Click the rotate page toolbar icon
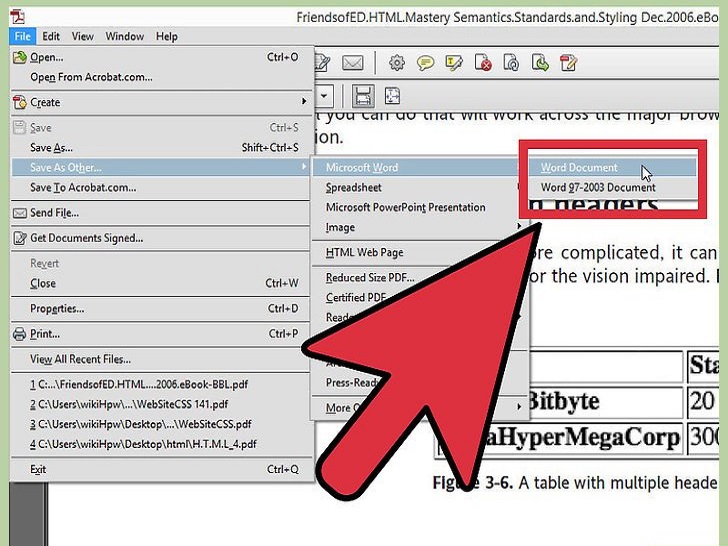Screen dimensions: 728x546 coord(511,63)
